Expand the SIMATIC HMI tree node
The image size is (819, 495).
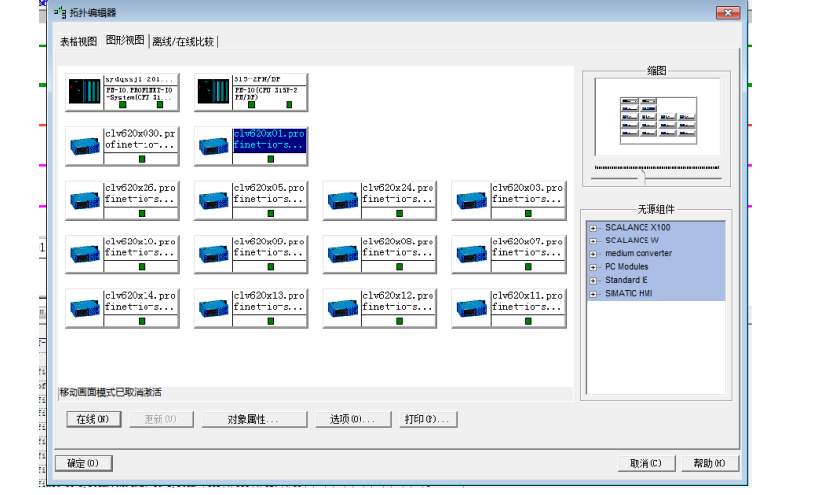[593, 293]
